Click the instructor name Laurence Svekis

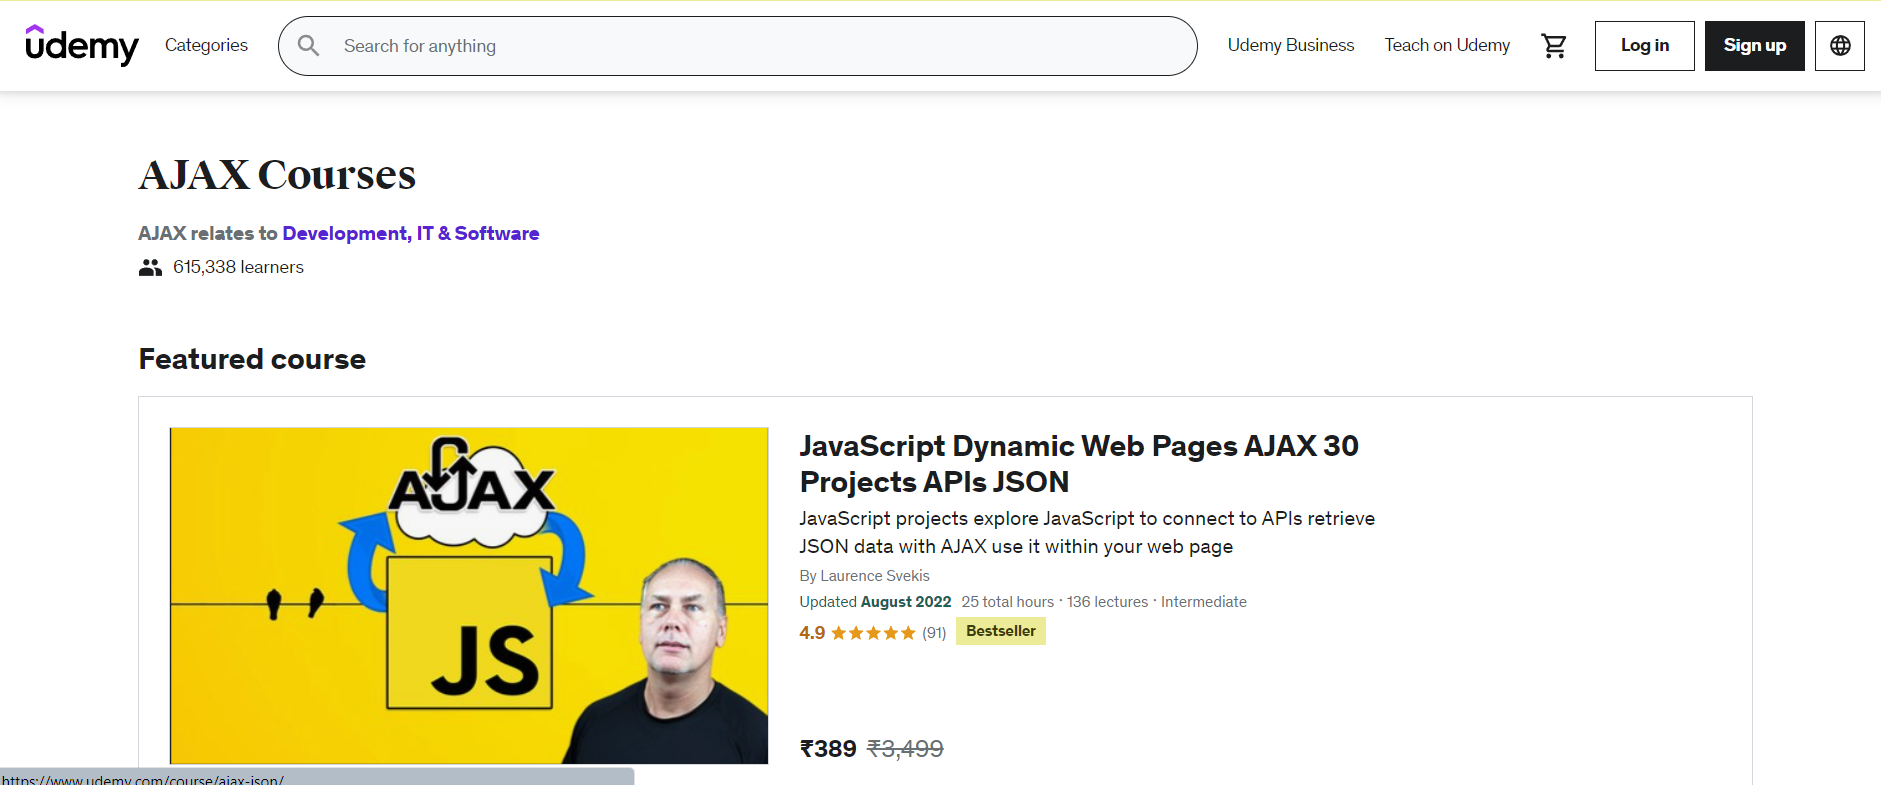click(874, 576)
